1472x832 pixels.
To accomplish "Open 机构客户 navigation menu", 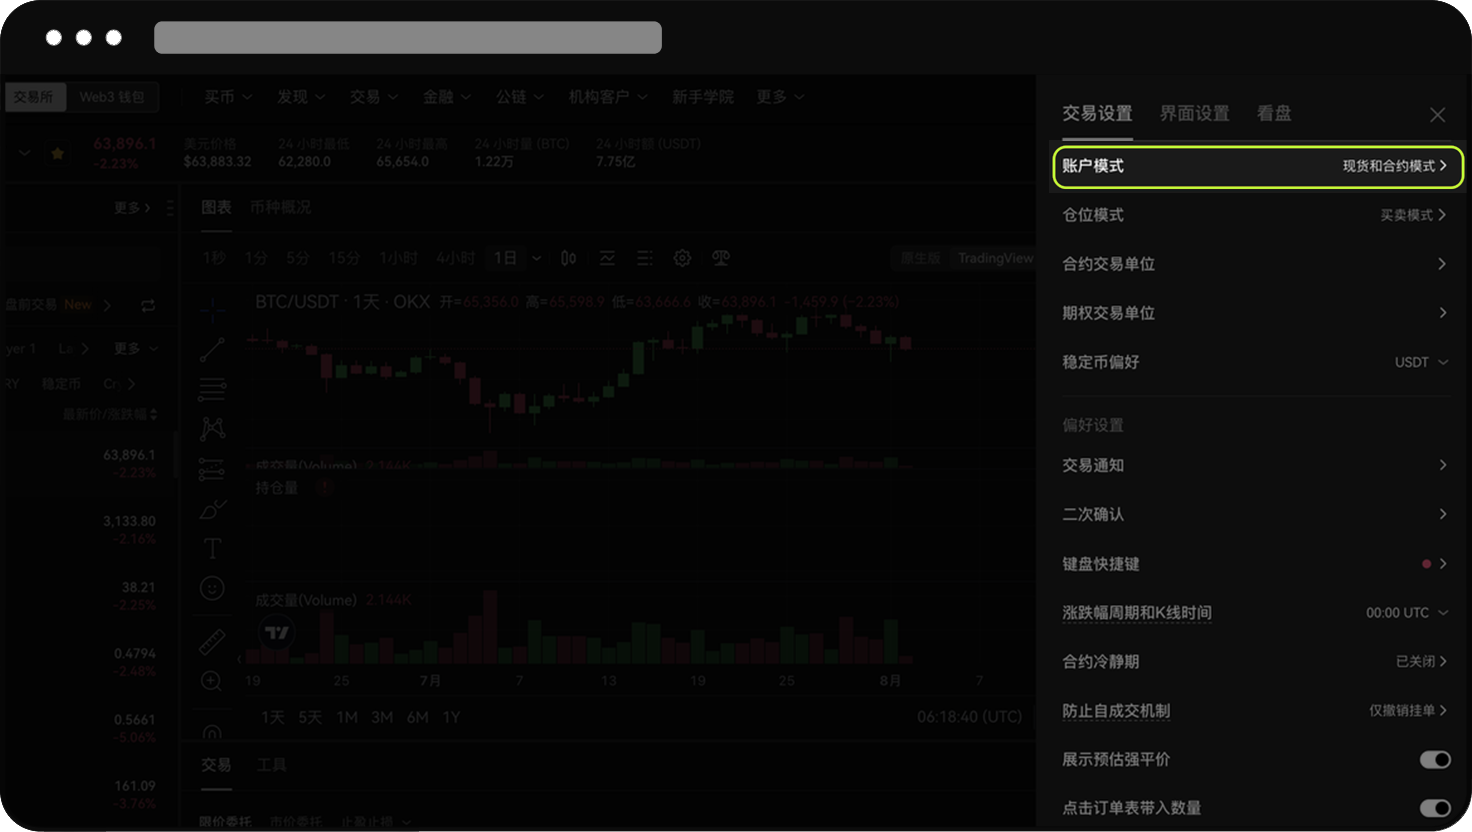I will [x=608, y=97].
